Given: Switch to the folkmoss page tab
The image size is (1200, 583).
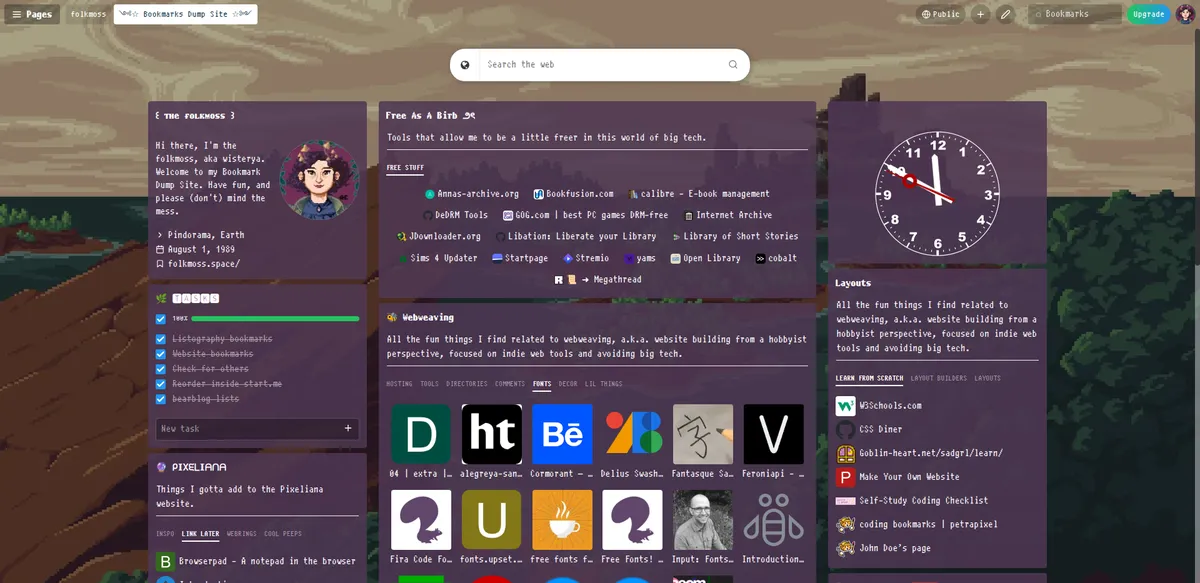Looking at the screenshot, I should click(88, 15).
